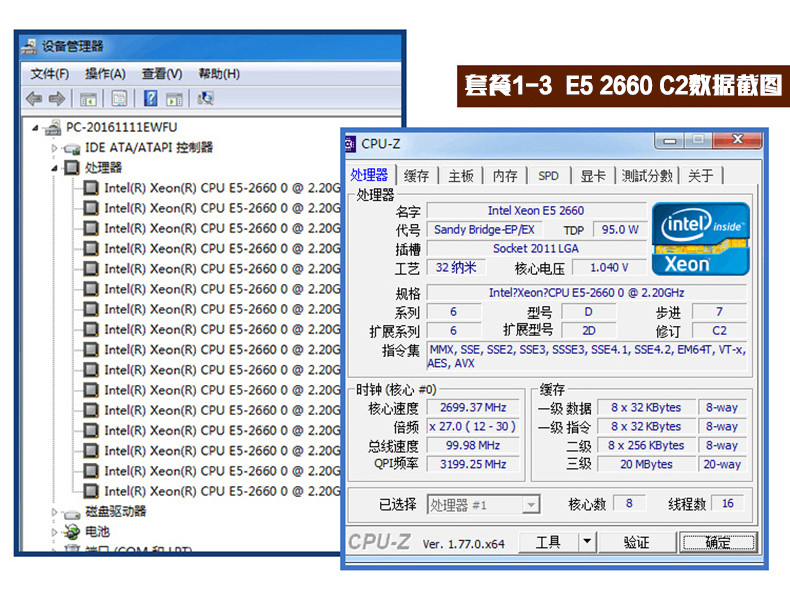790x602 pixels.
Task: Open the 文件(F) menu
Action: 49,74
